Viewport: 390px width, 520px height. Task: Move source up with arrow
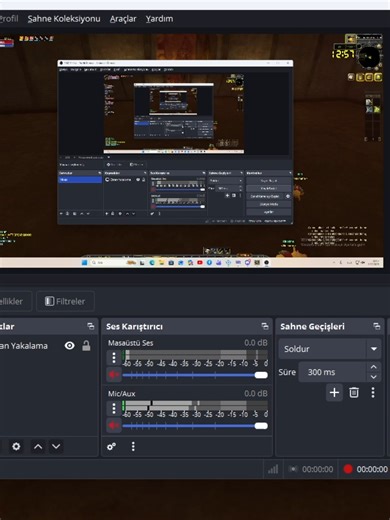point(38,446)
